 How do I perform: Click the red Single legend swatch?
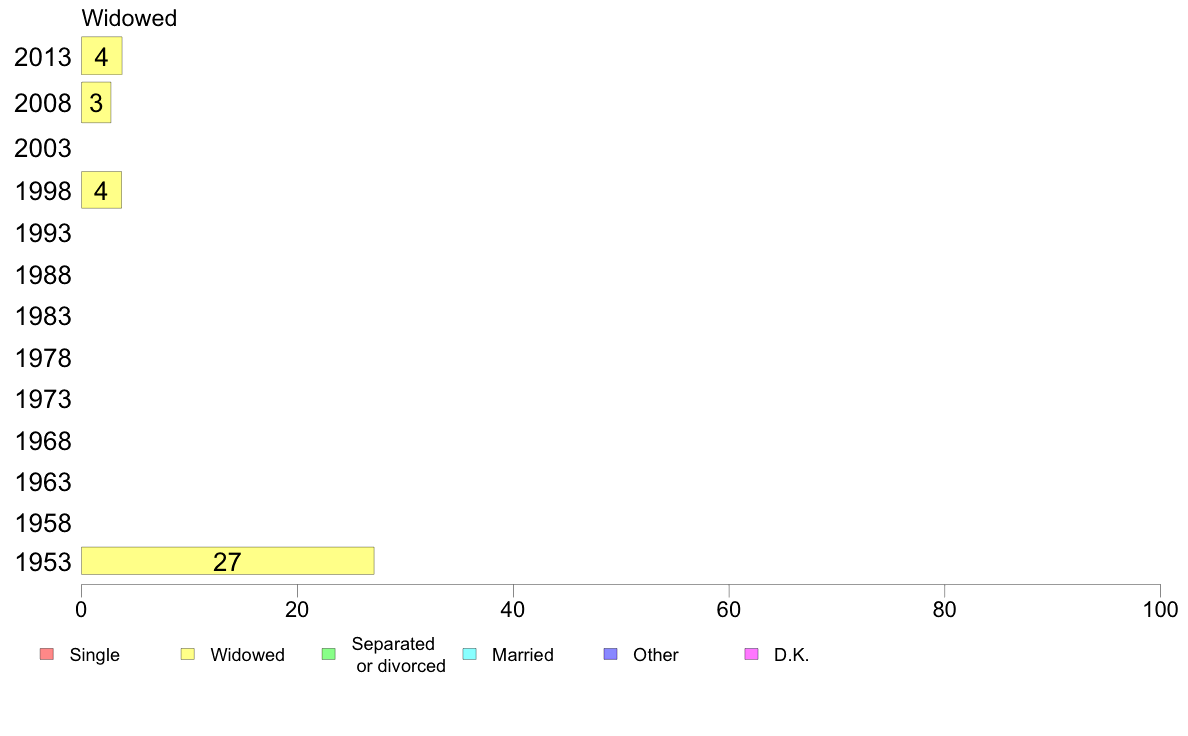pos(46,654)
